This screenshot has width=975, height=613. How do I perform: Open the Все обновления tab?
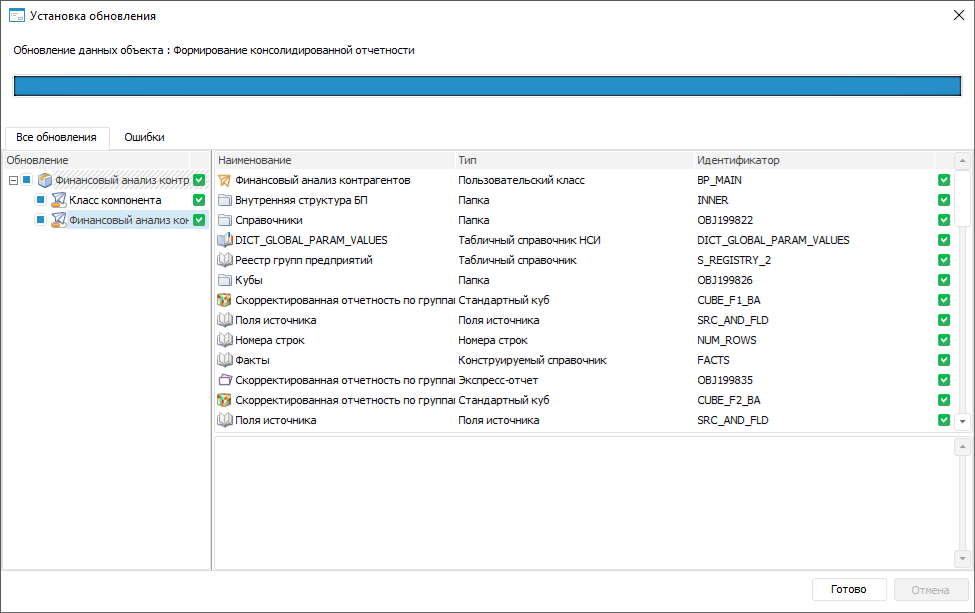tap(56, 137)
